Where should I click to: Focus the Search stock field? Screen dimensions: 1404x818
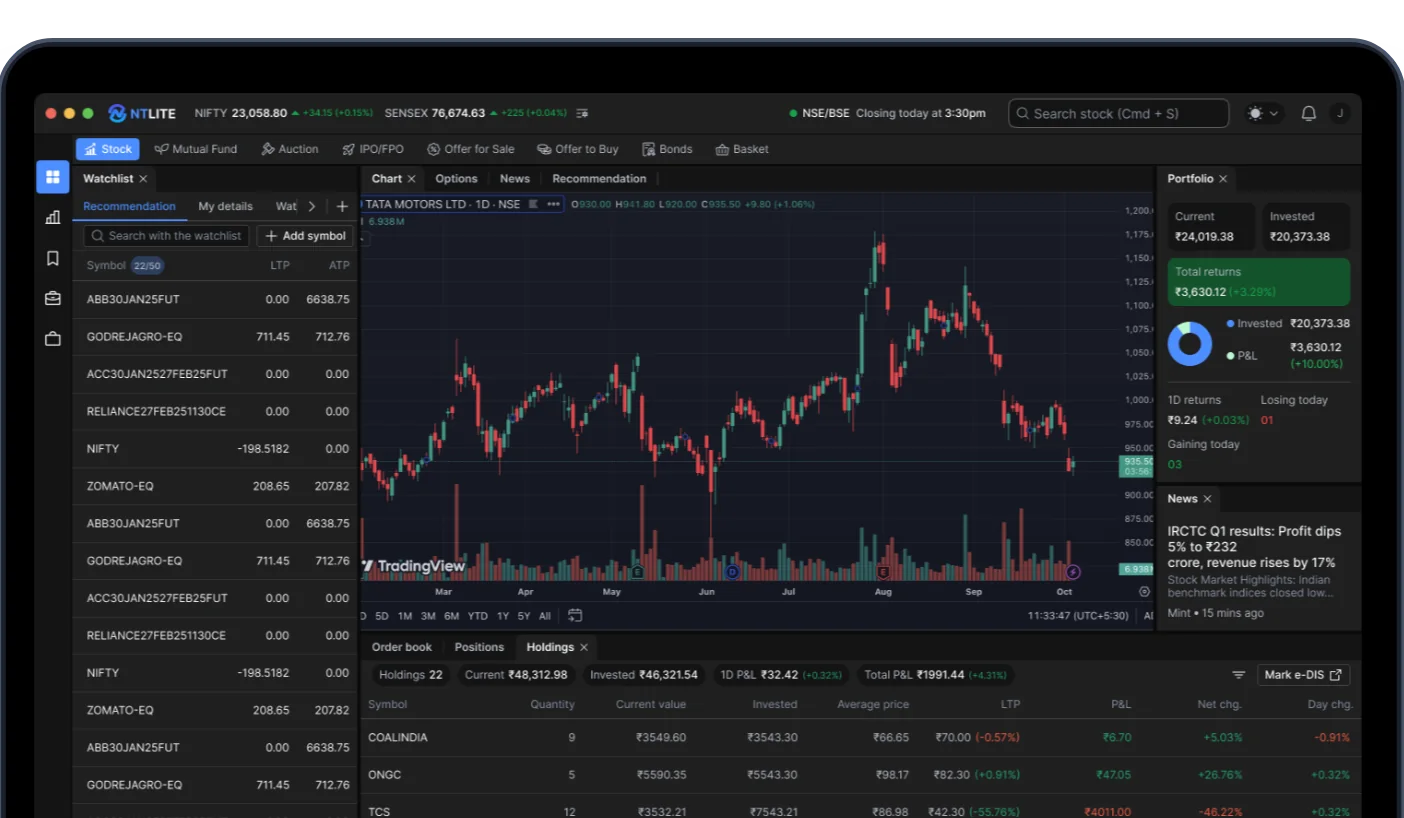[x=1118, y=114]
